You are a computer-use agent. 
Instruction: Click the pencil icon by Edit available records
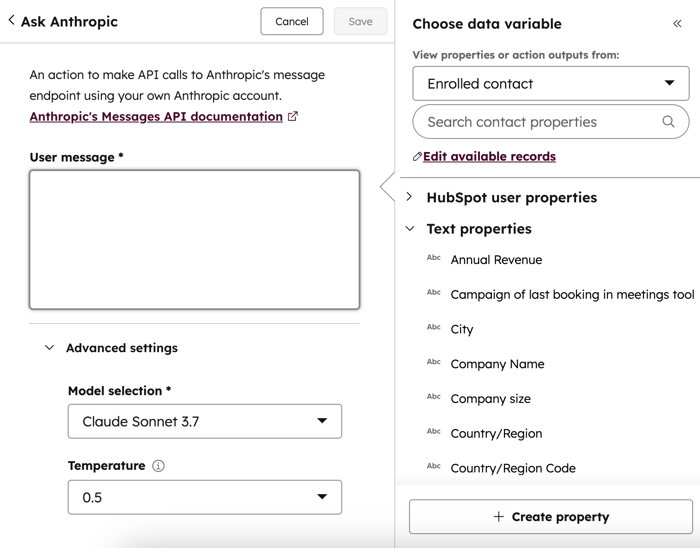(x=417, y=157)
